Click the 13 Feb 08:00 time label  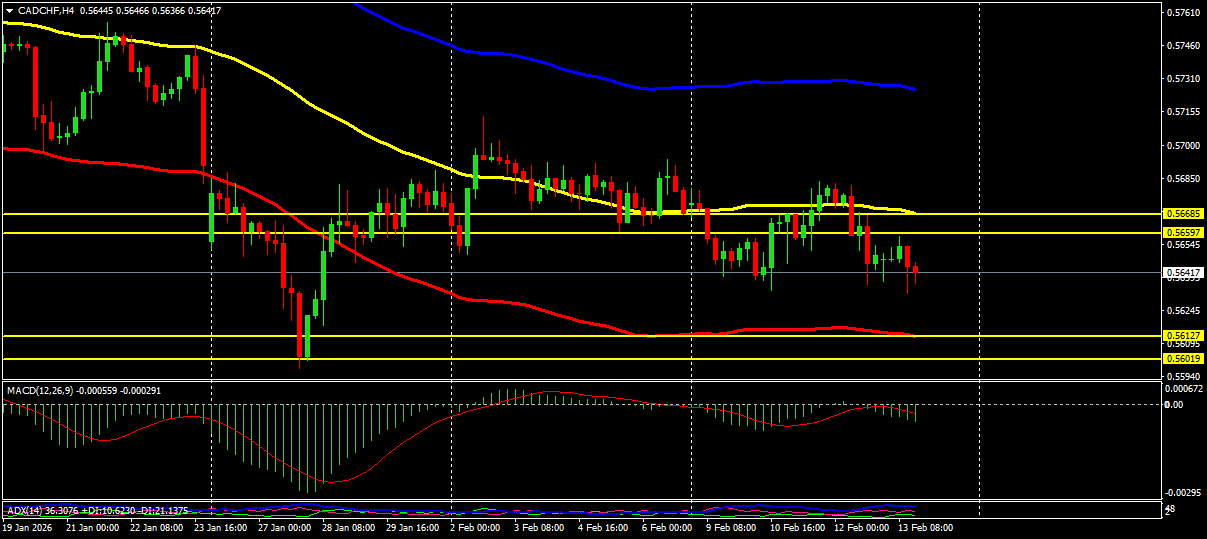point(925,527)
